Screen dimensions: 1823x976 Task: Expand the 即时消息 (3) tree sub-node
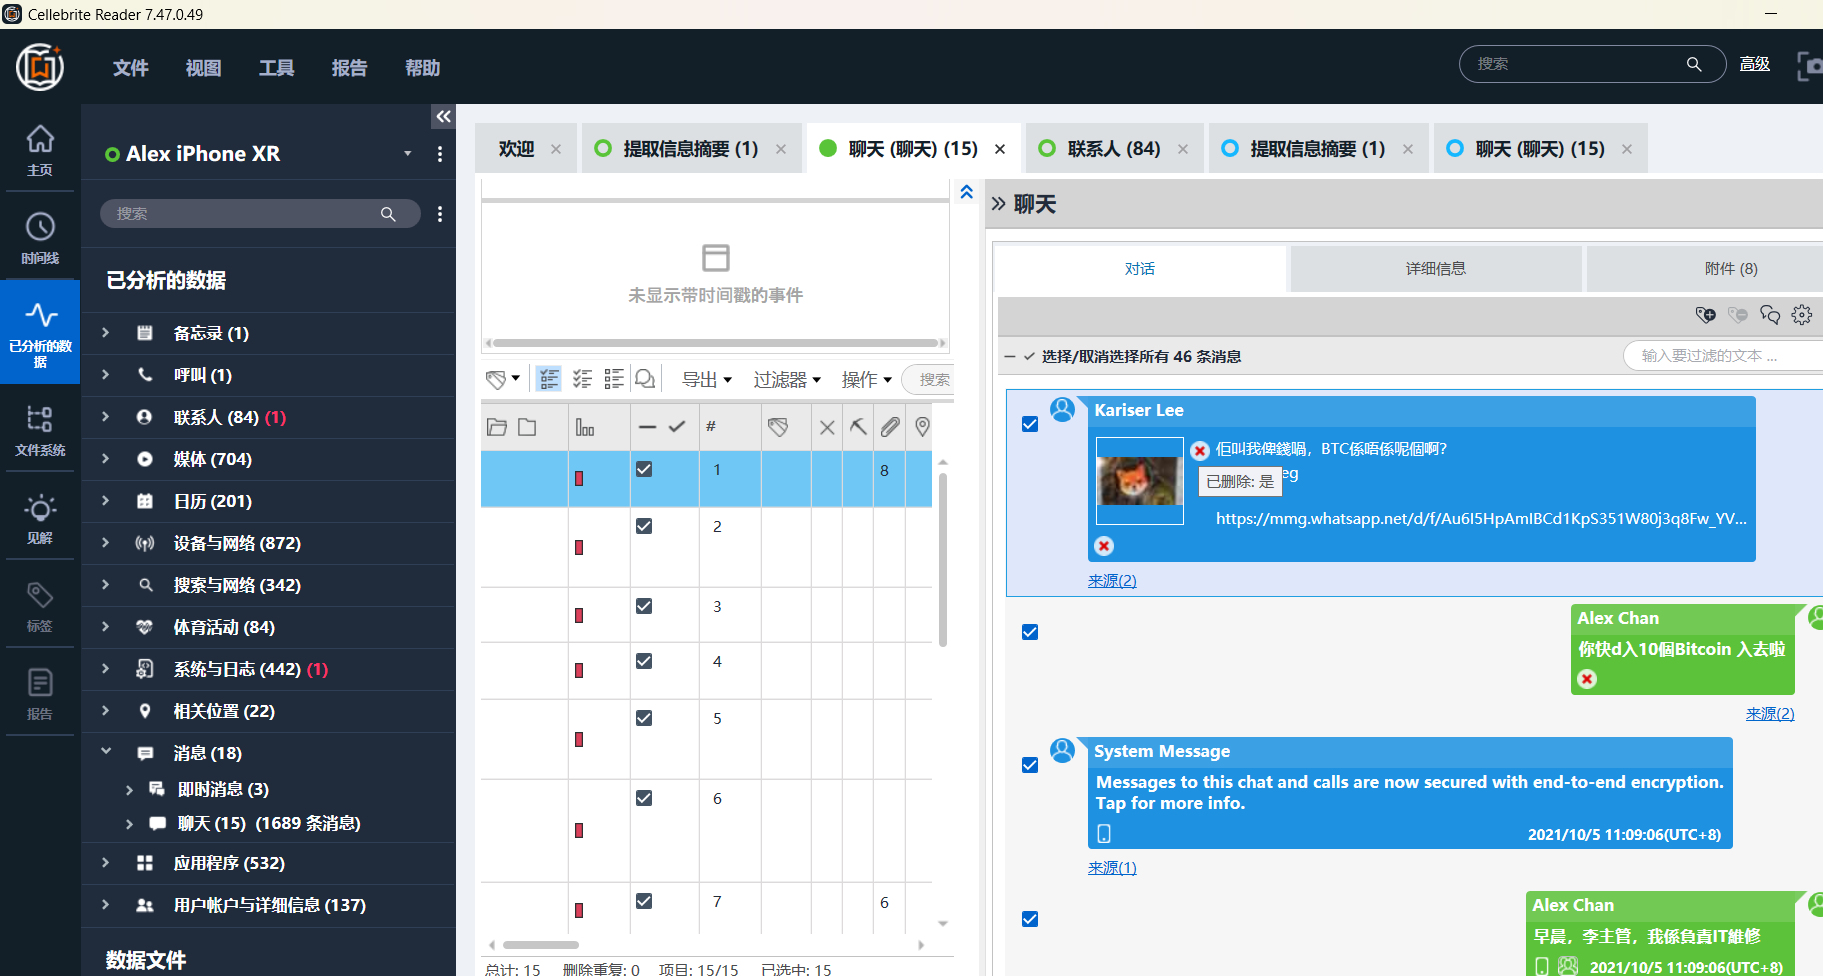pos(129,790)
